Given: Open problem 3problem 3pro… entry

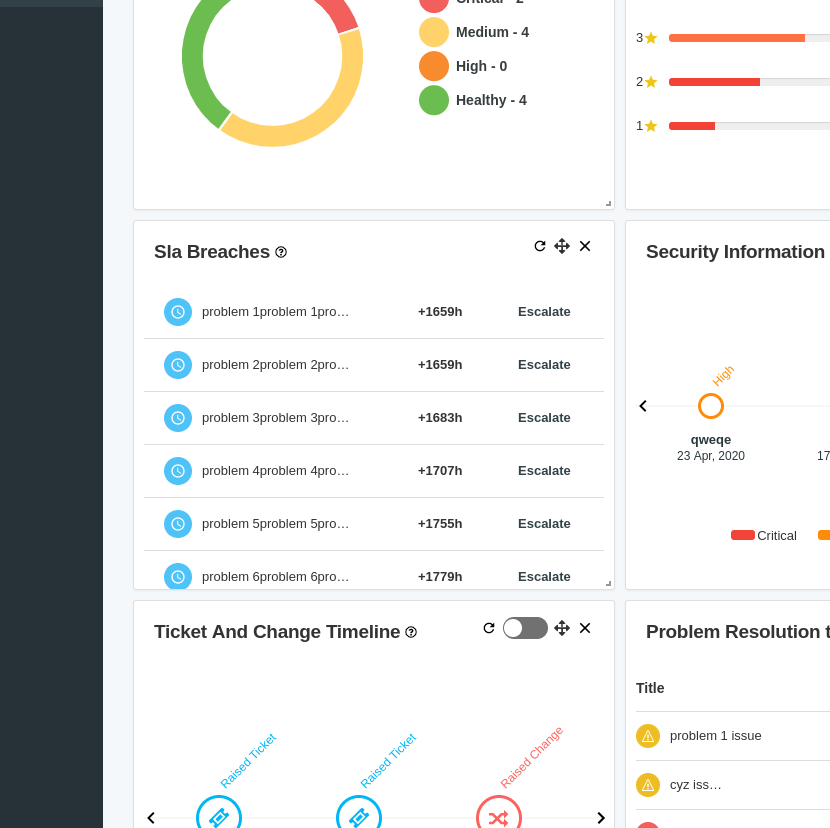Looking at the screenshot, I should point(275,418).
